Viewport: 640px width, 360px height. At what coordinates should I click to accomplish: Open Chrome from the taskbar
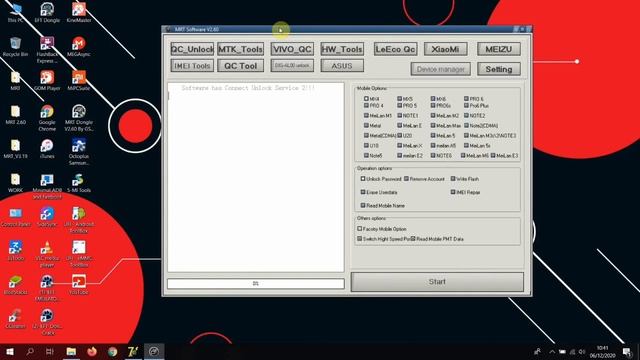(113, 351)
